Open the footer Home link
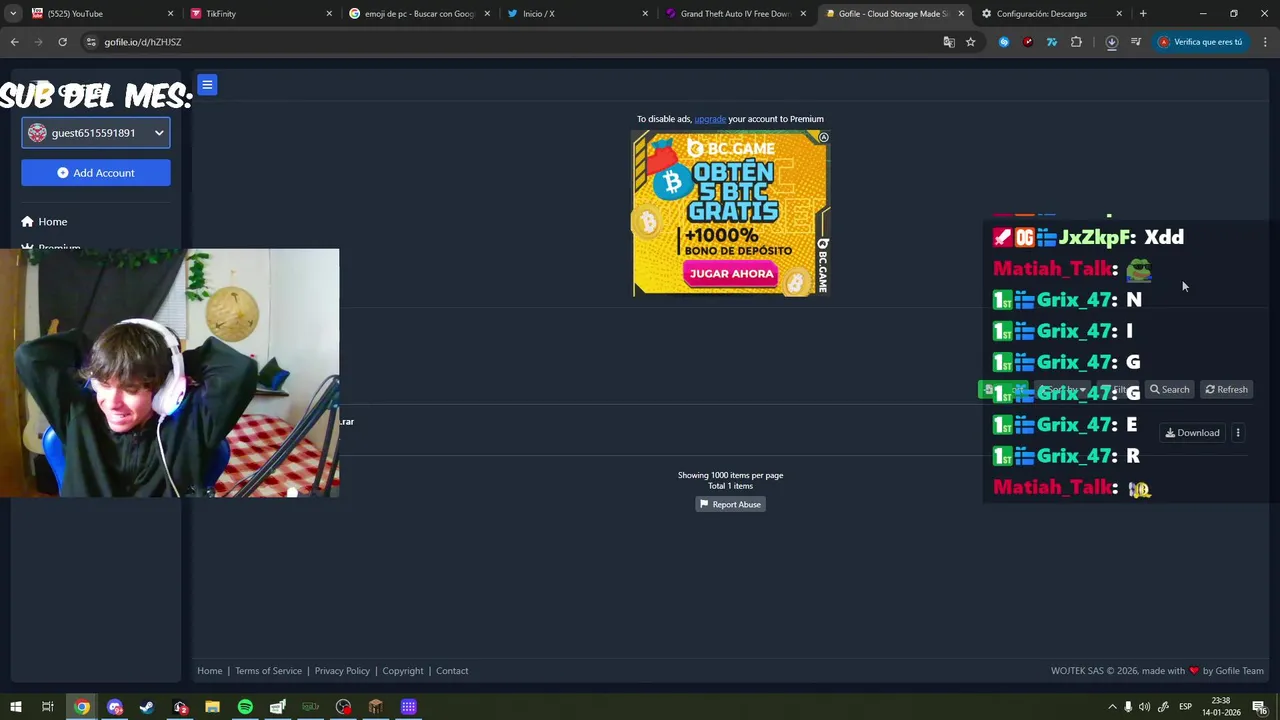The image size is (1280, 720). (x=210, y=671)
